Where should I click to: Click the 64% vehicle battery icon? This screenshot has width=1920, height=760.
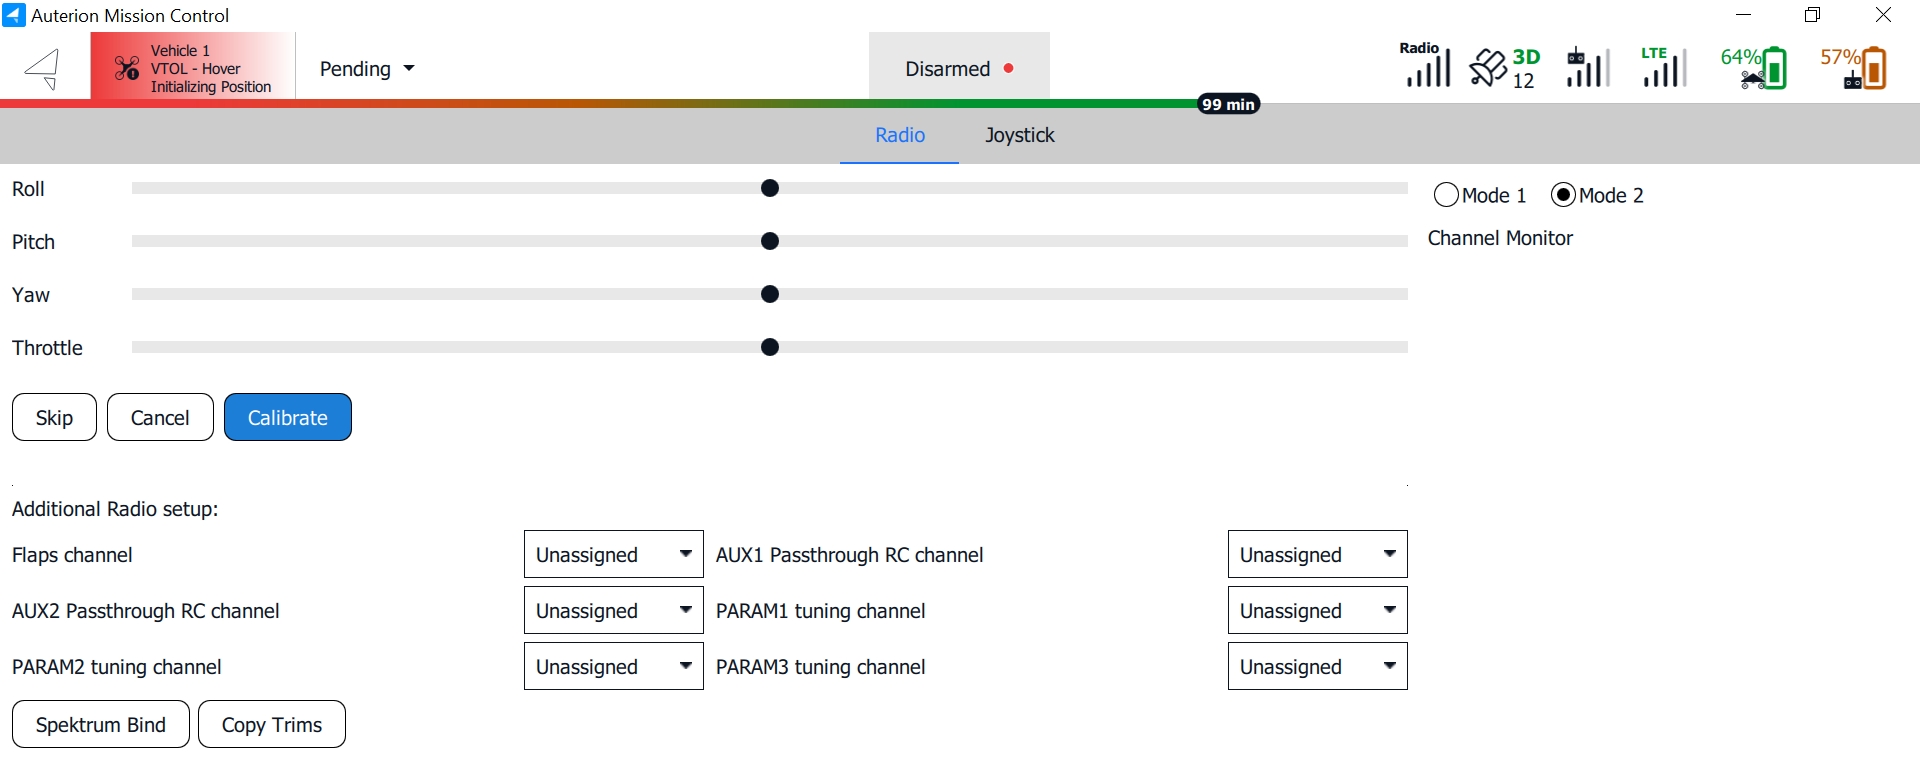tap(1755, 68)
